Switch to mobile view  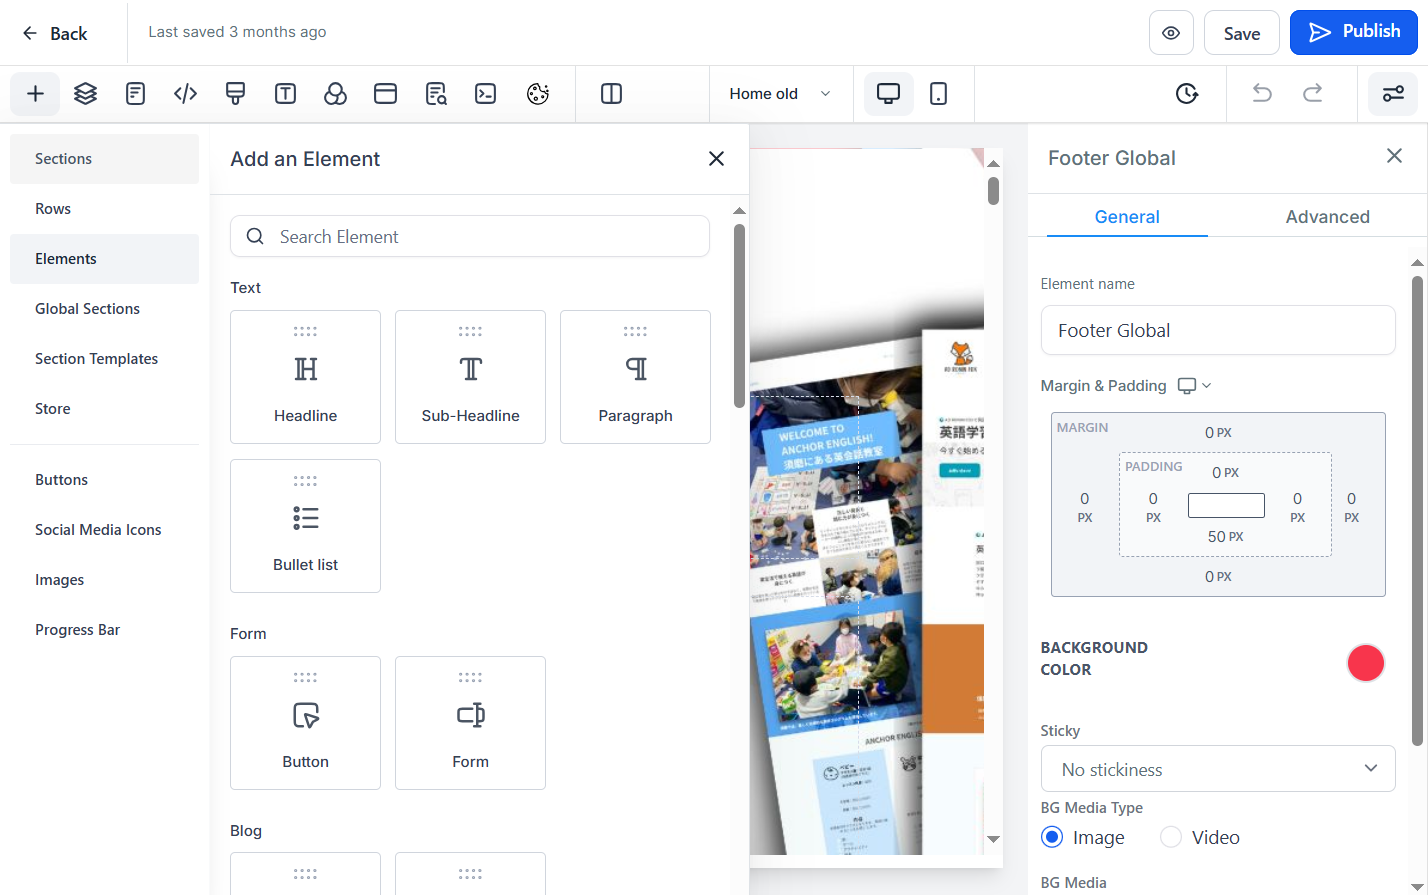coord(939,94)
